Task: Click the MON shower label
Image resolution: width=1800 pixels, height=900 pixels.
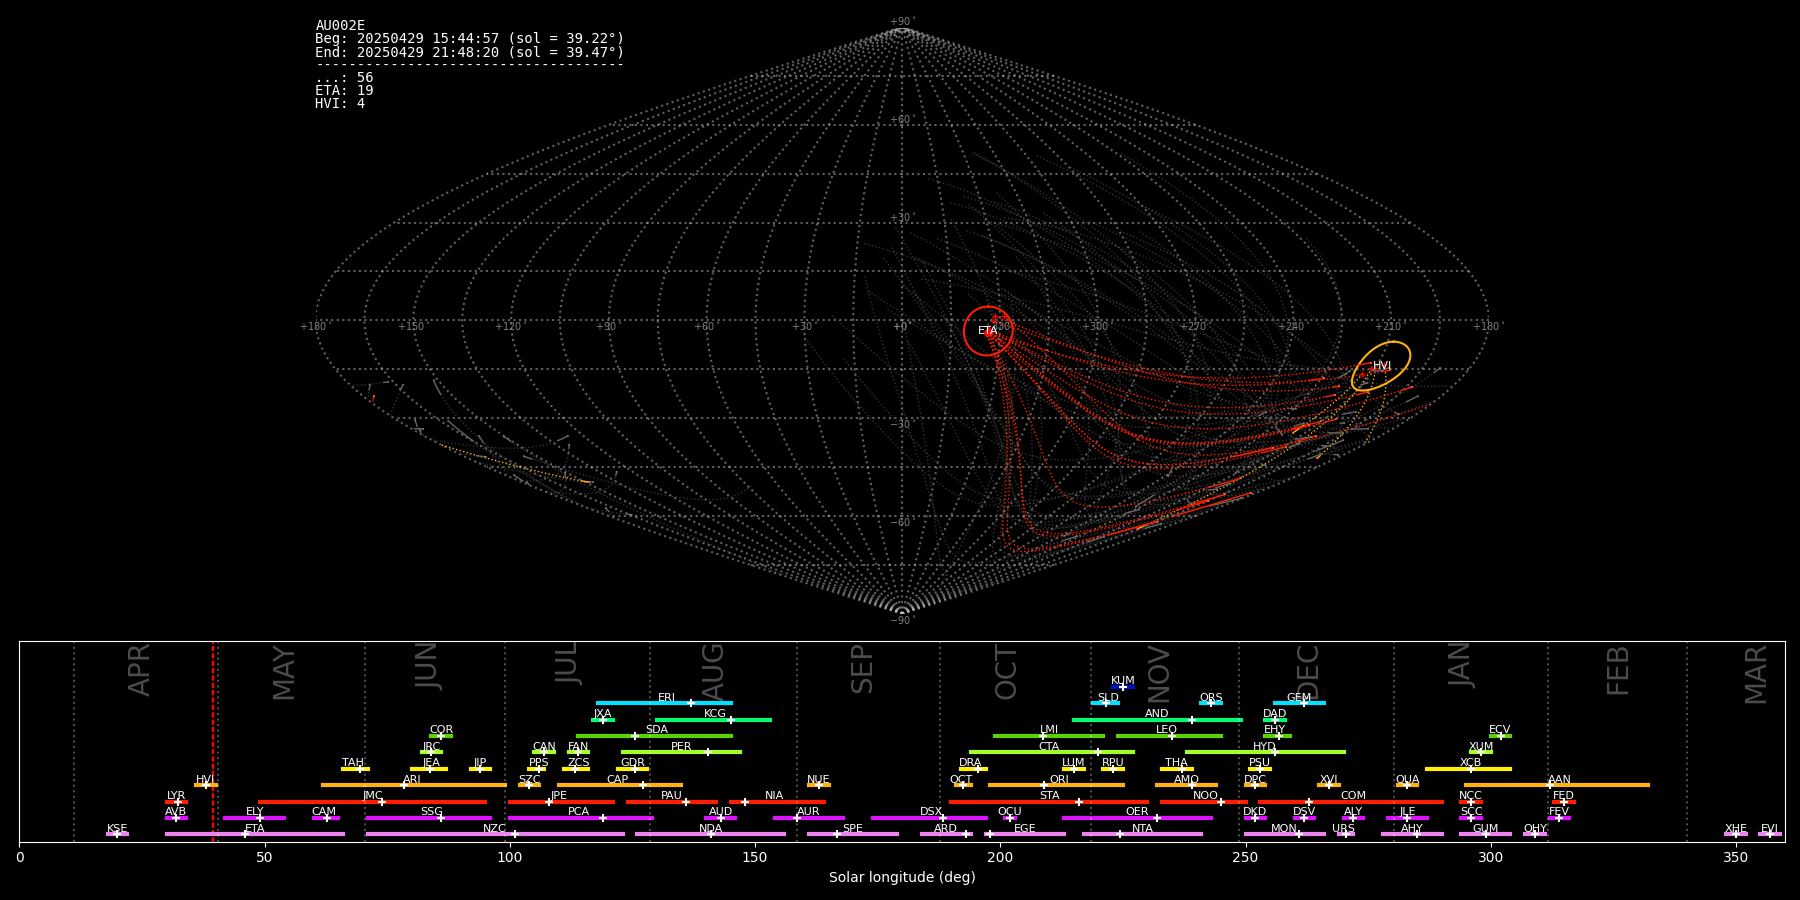Action: [1284, 829]
